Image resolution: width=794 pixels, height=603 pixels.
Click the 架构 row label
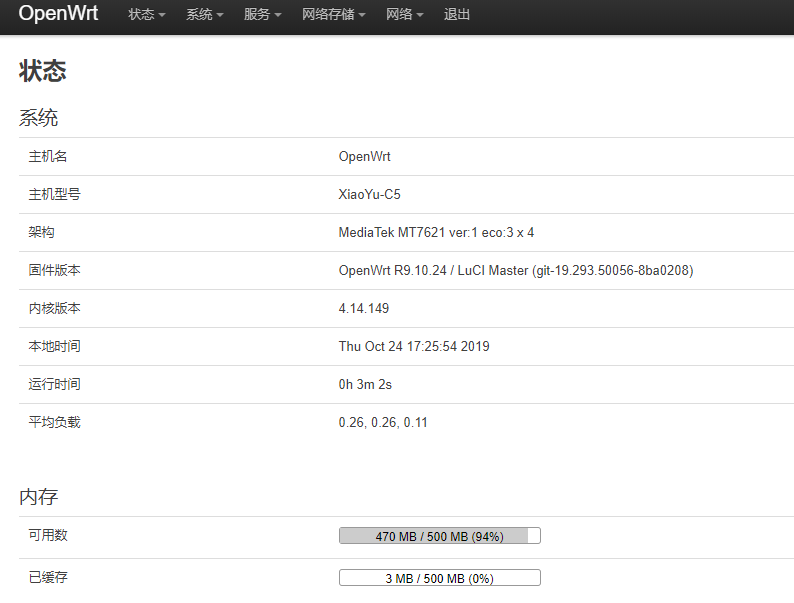41,232
